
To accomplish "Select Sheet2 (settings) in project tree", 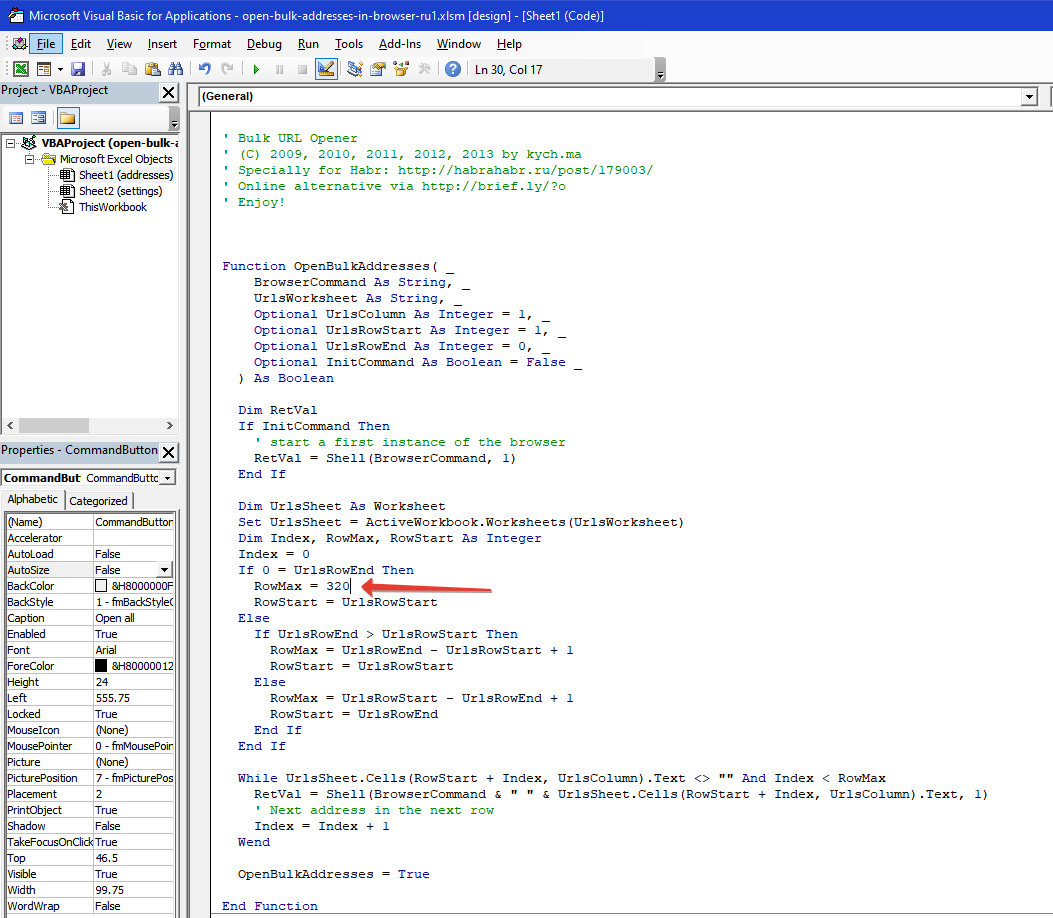I will [x=119, y=191].
